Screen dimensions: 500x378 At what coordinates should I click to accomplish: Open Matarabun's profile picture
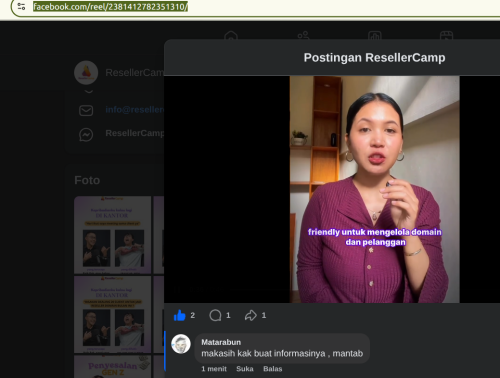[x=181, y=344]
